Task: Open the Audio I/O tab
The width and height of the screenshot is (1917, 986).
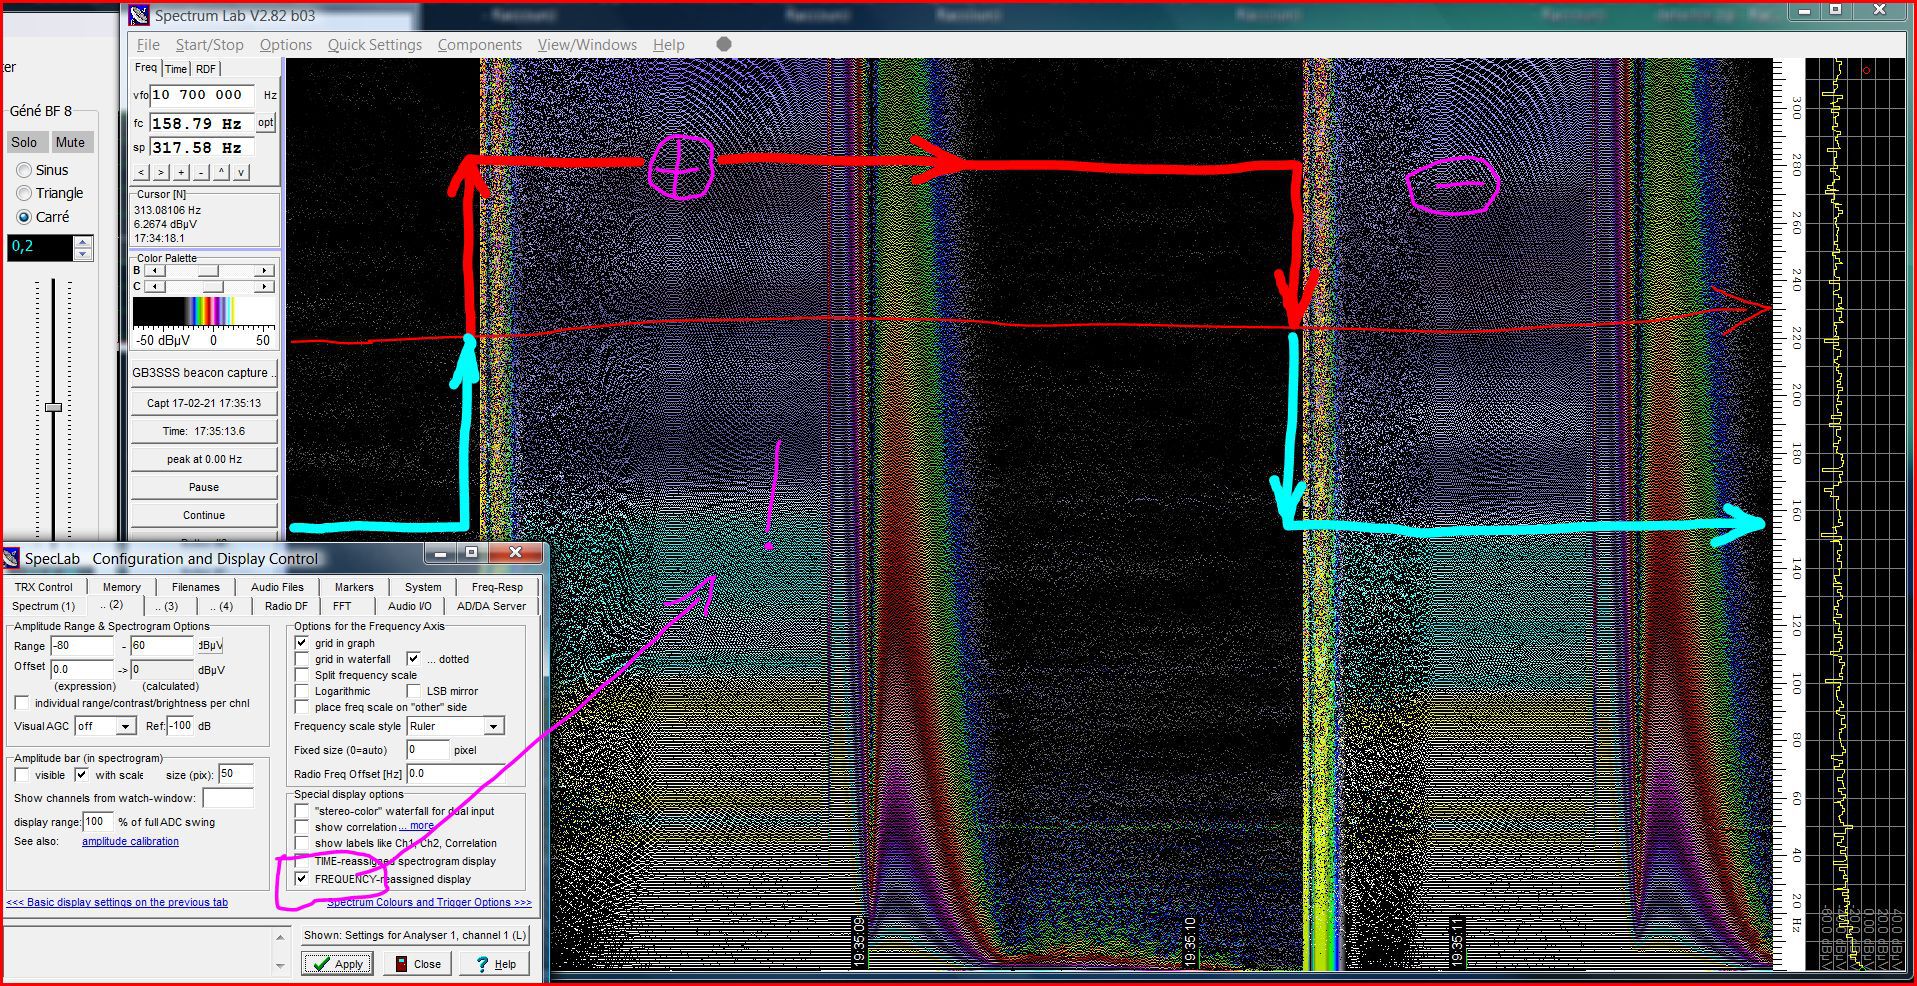Action: [x=410, y=606]
